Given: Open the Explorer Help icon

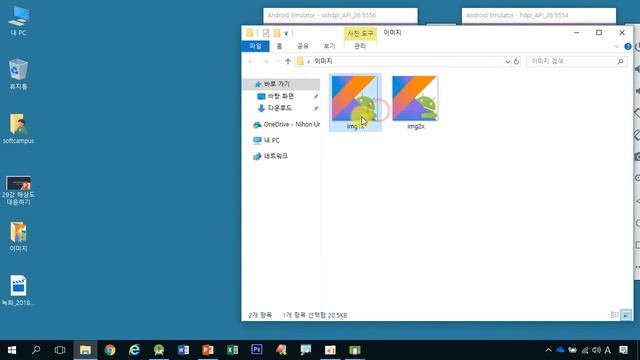Looking at the screenshot, I should click(x=628, y=47).
